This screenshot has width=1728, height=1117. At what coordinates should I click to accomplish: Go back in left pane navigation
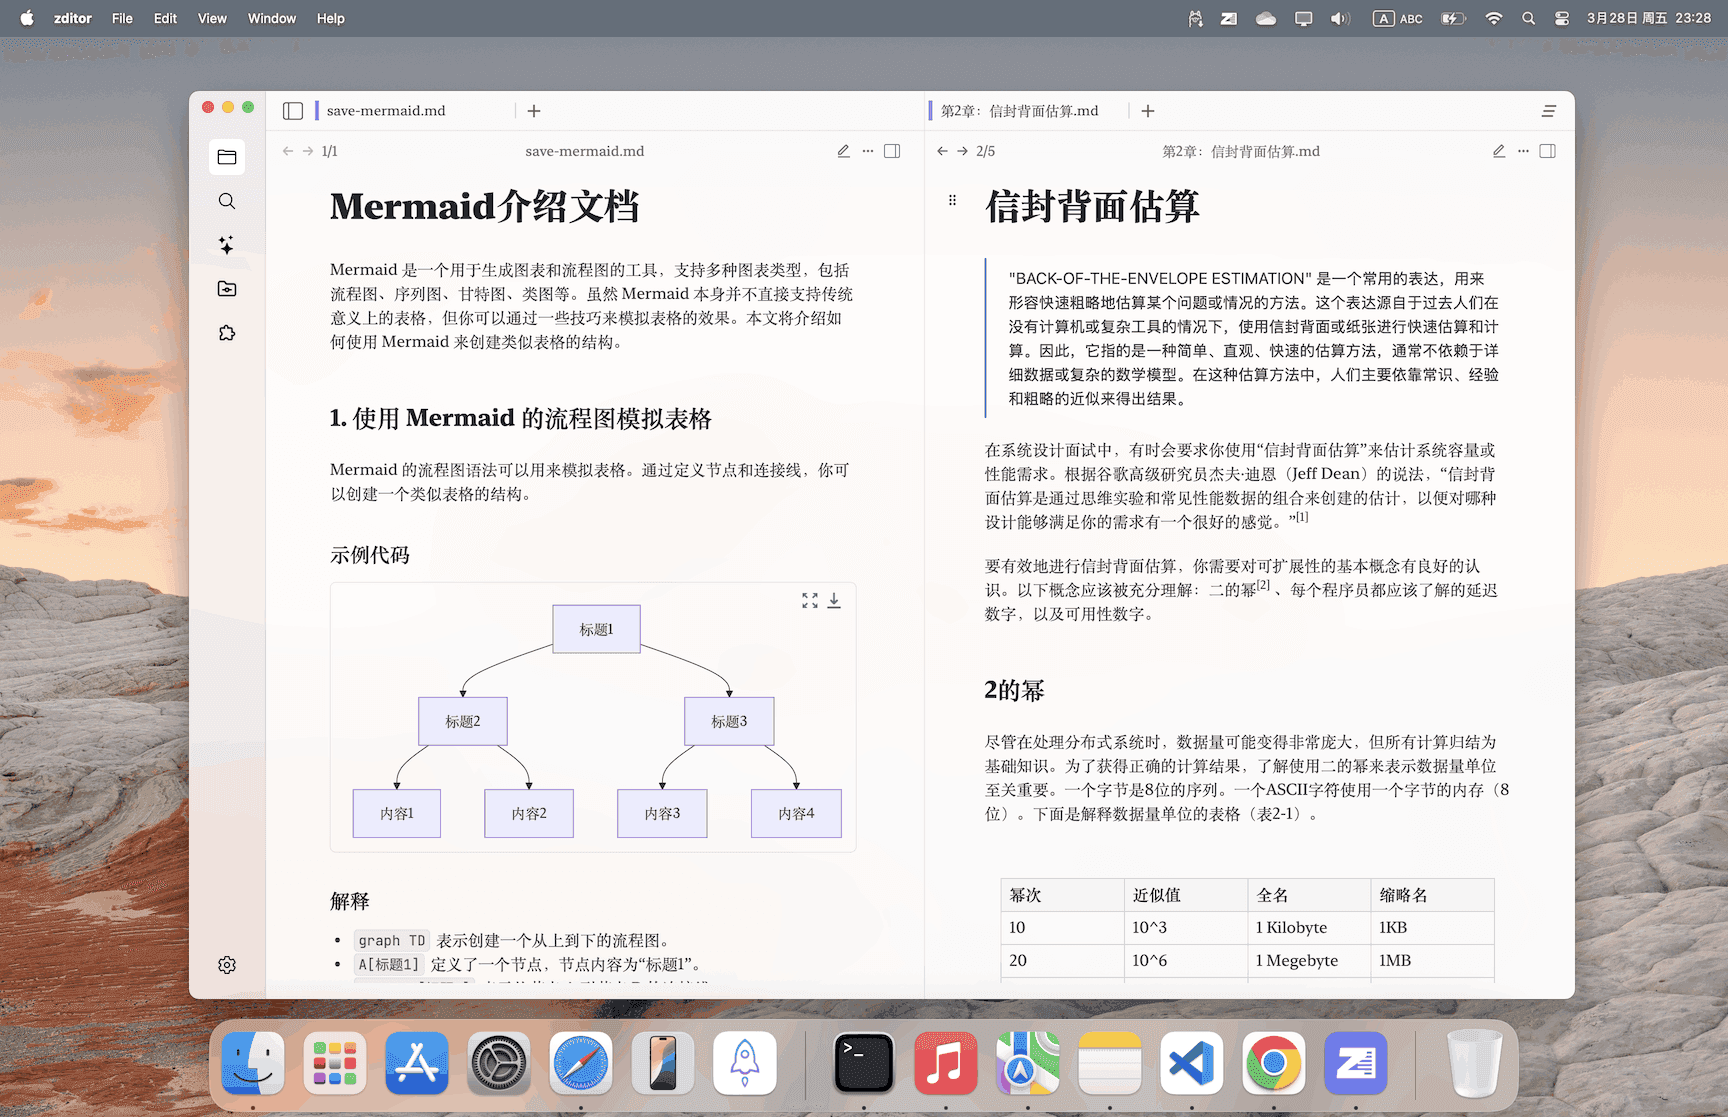288,151
